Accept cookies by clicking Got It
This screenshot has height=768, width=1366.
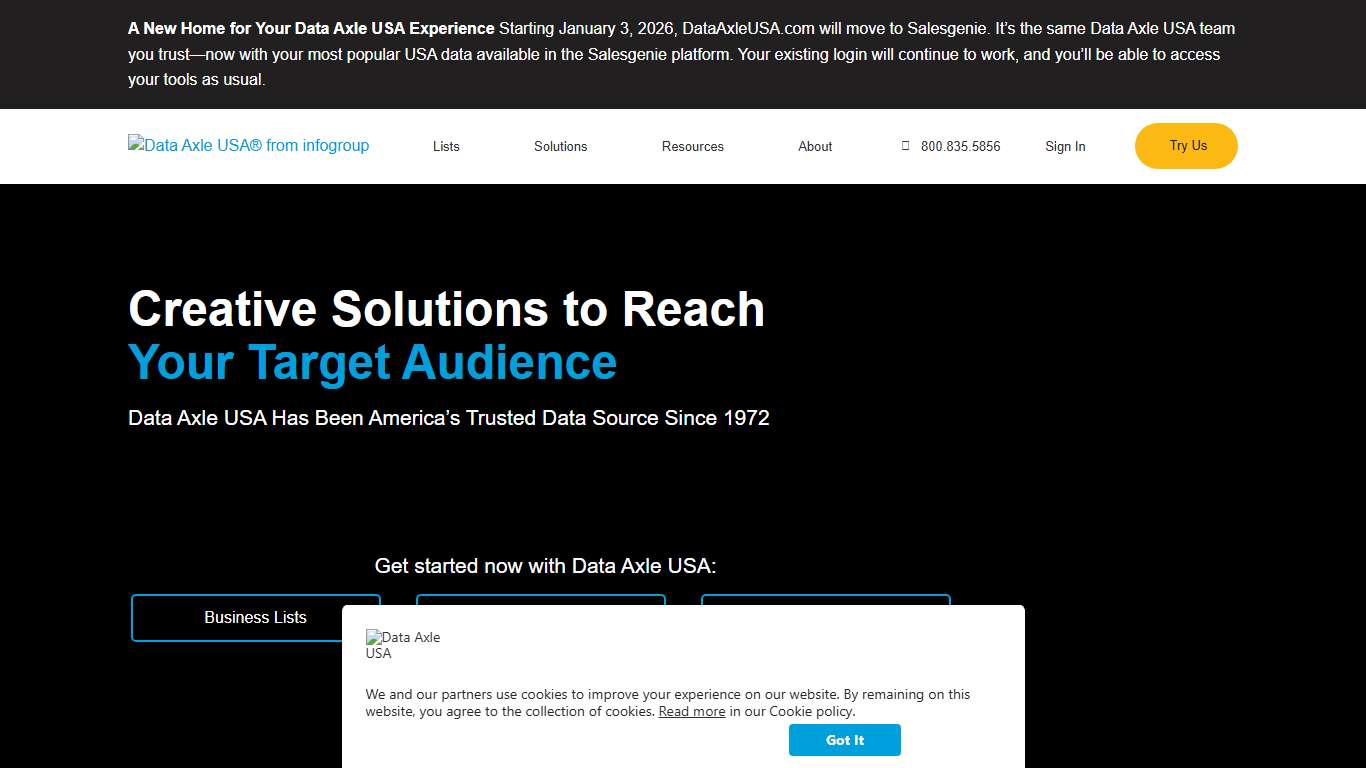coord(845,740)
